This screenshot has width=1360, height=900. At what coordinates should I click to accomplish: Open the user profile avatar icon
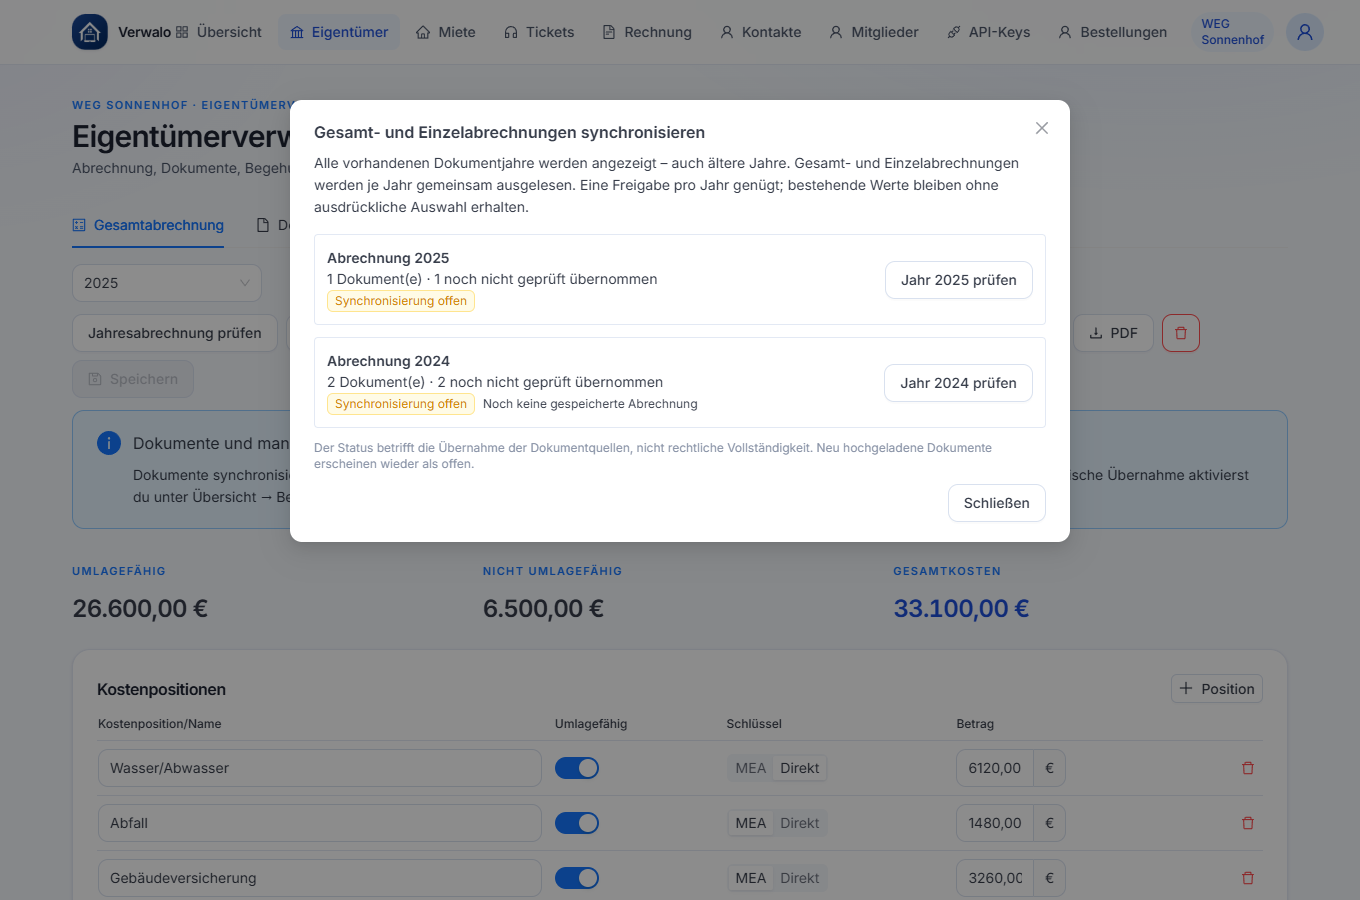coord(1305,32)
